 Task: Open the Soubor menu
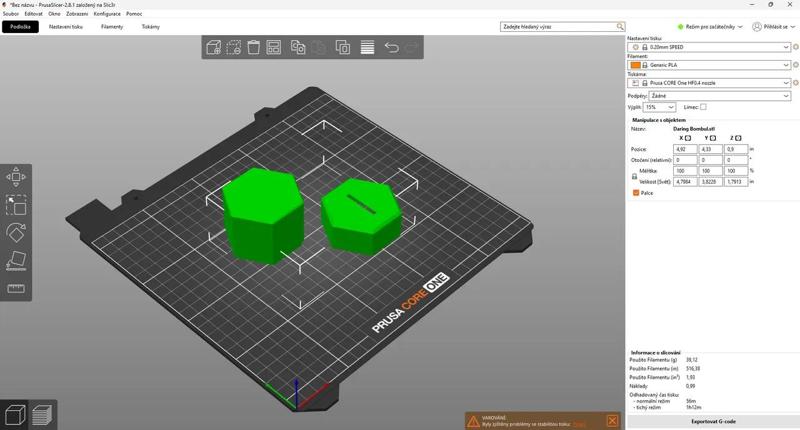click(11, 14)
